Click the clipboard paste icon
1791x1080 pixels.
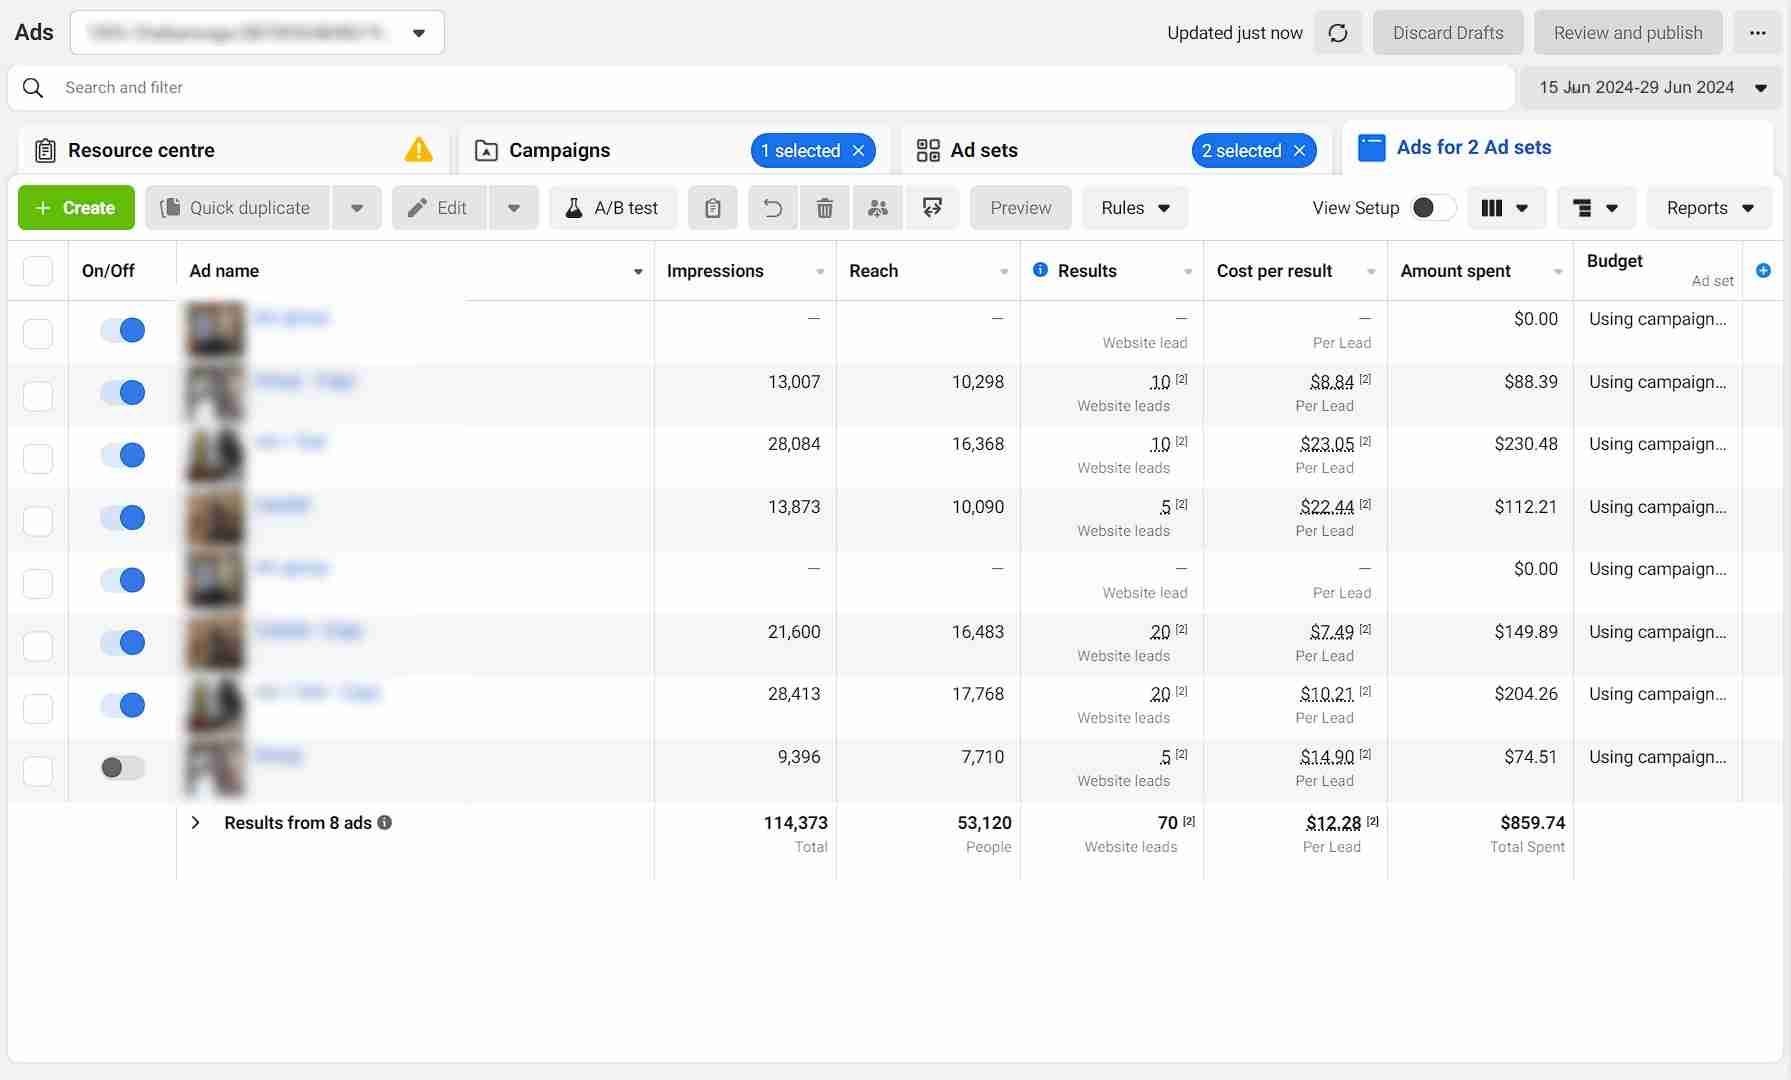(712, 208)
